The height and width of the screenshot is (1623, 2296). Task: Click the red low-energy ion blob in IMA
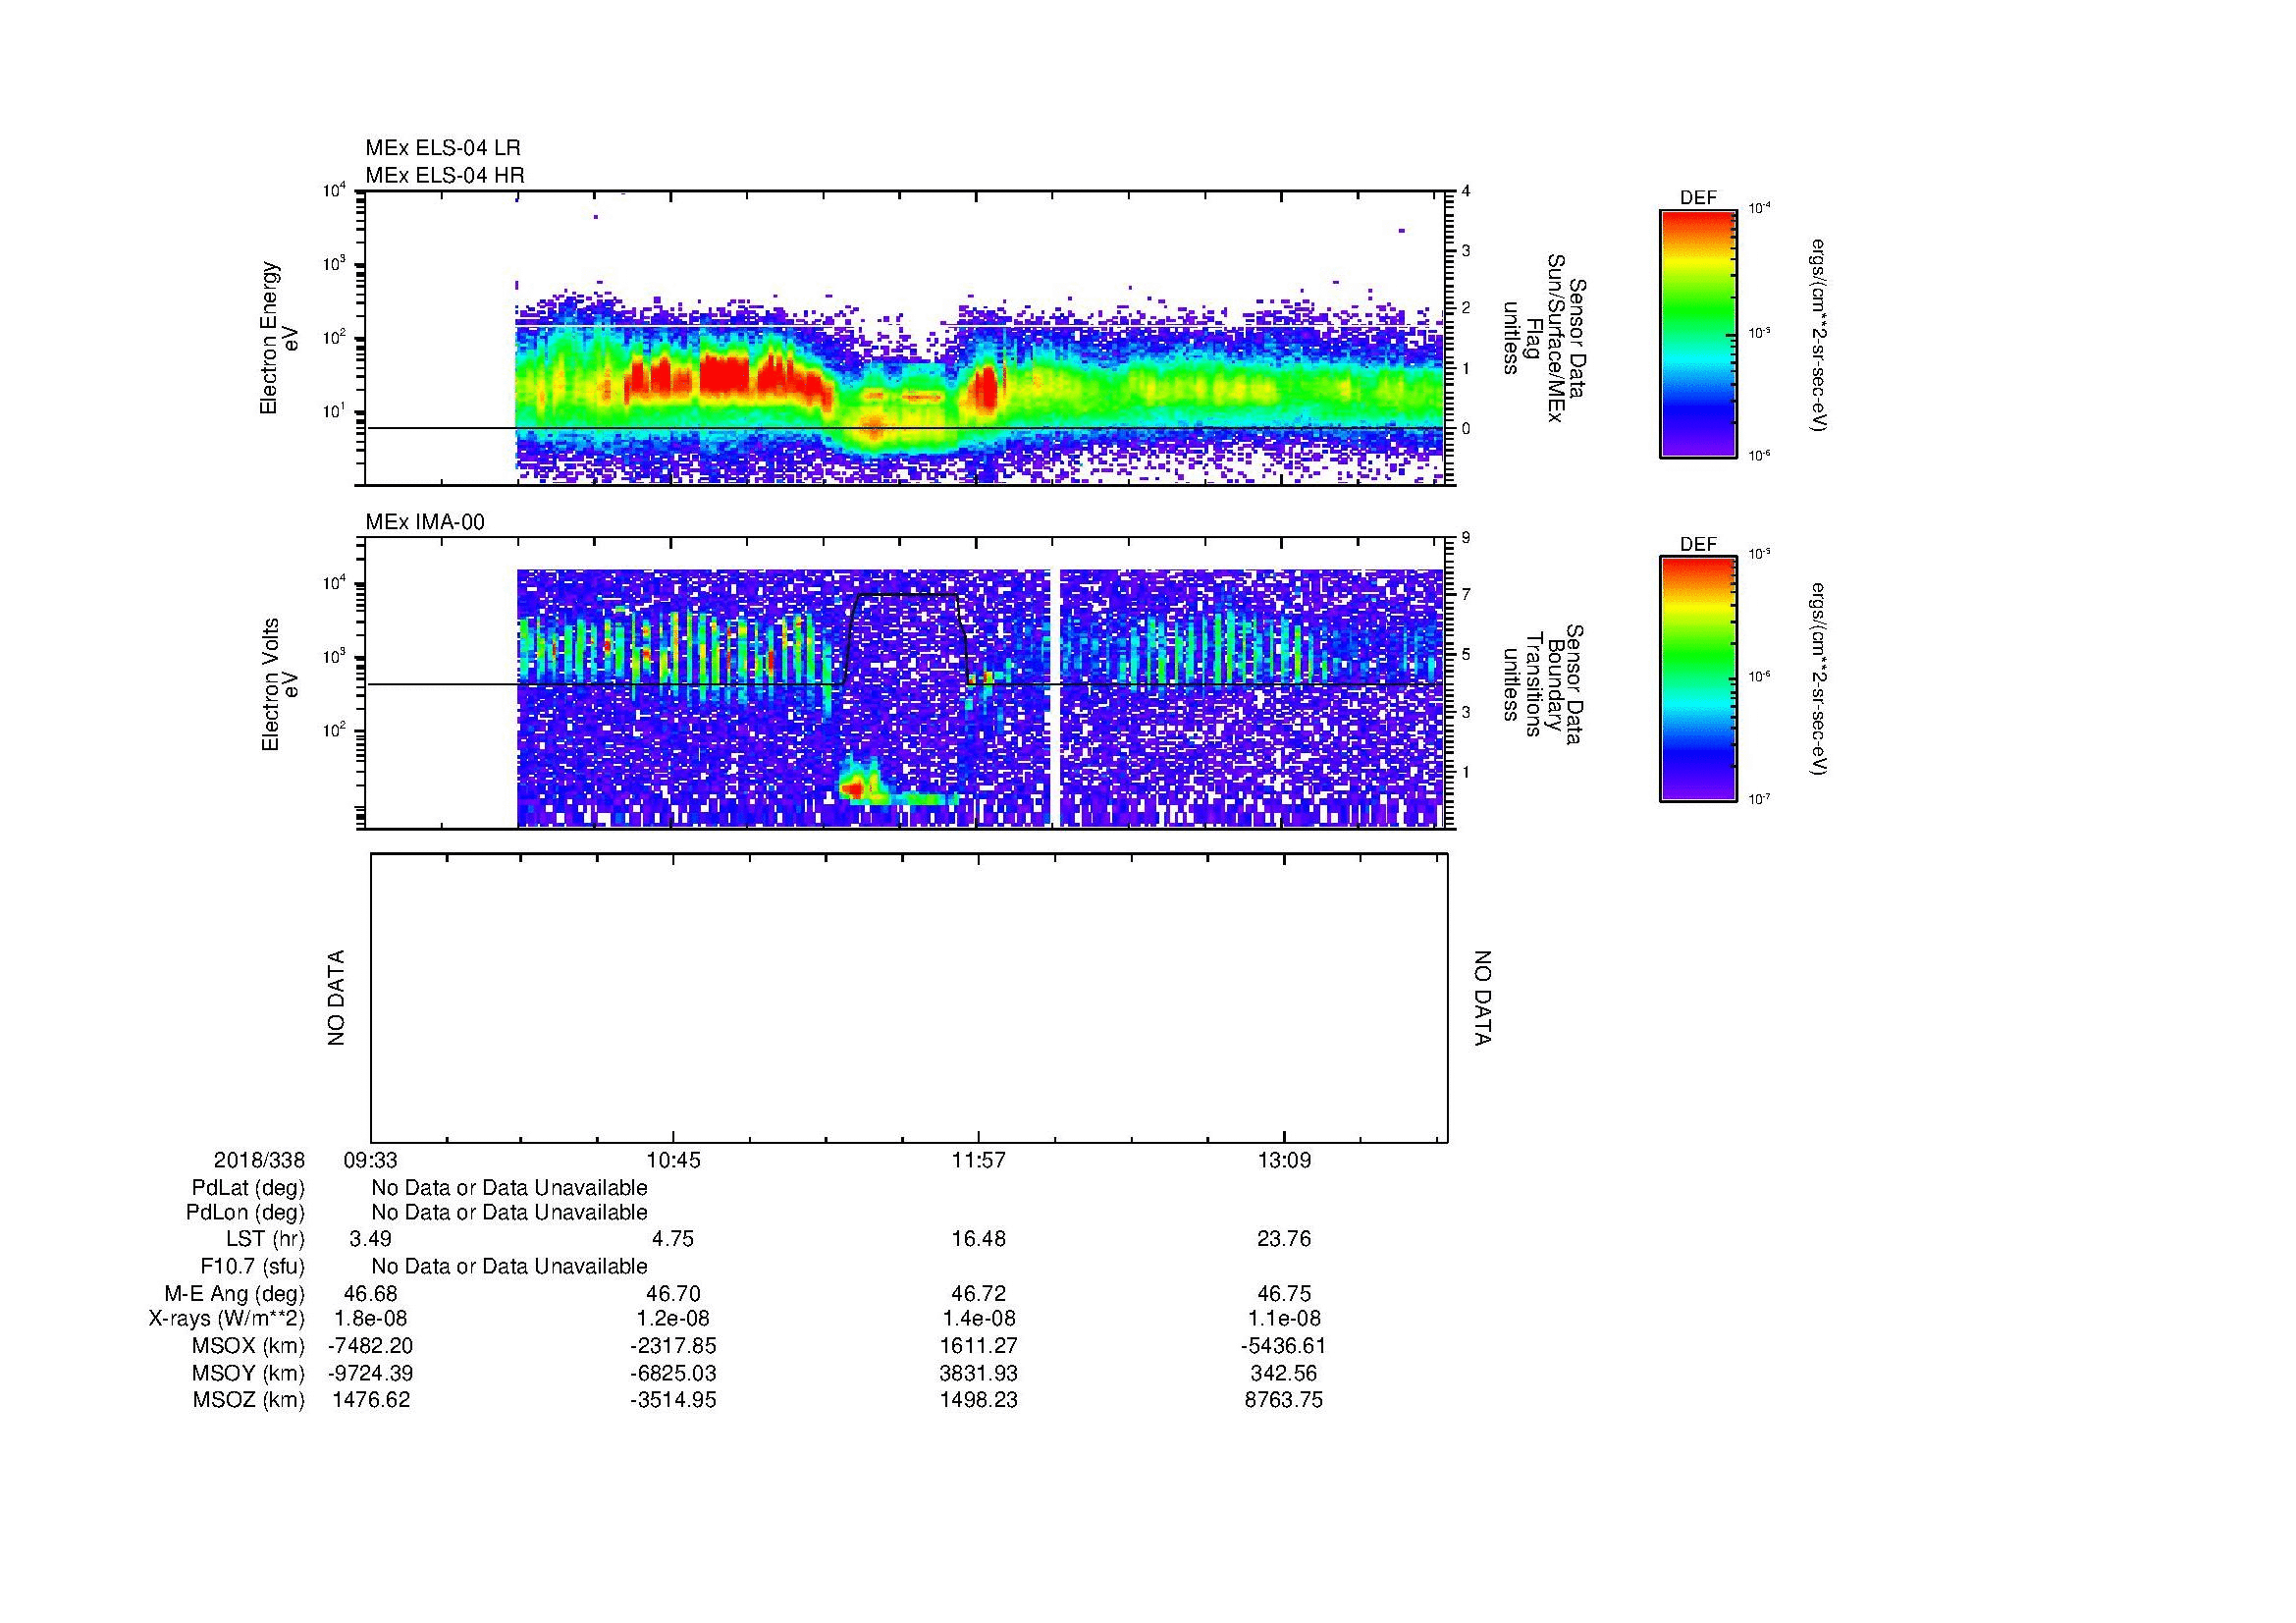854,789
